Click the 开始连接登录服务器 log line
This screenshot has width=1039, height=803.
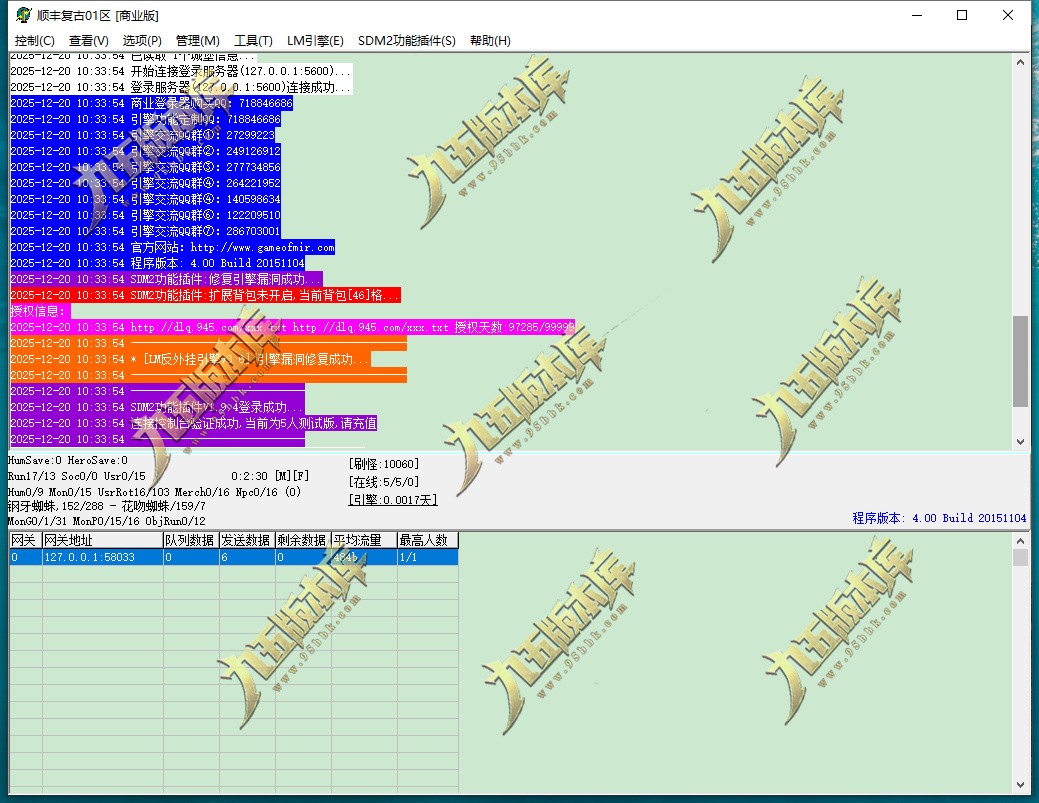(181, 71)
